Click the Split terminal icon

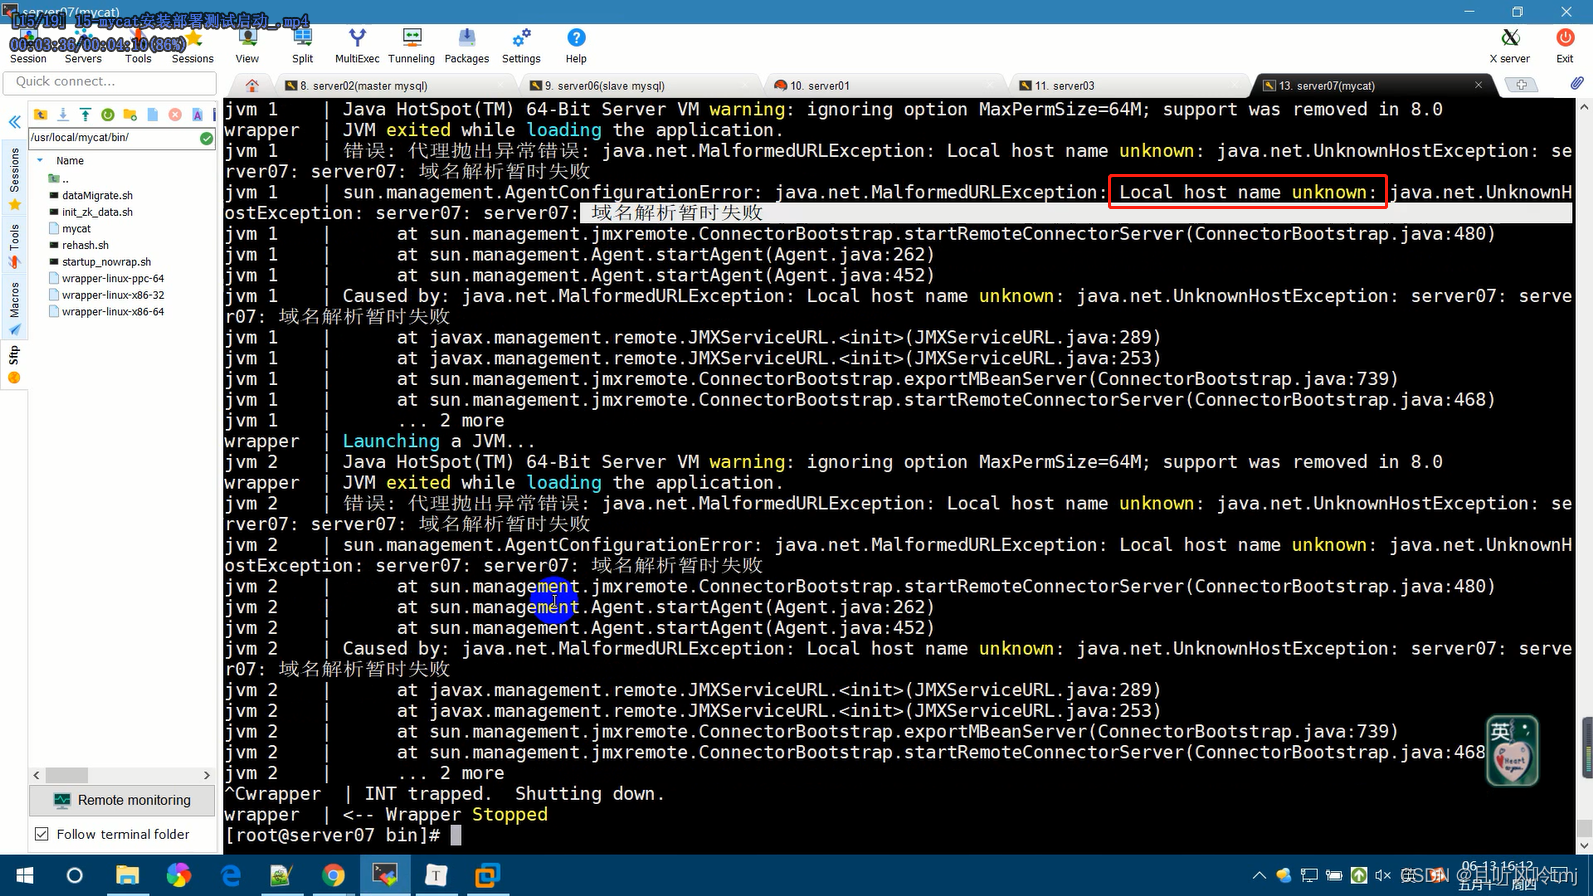point(302,46)
